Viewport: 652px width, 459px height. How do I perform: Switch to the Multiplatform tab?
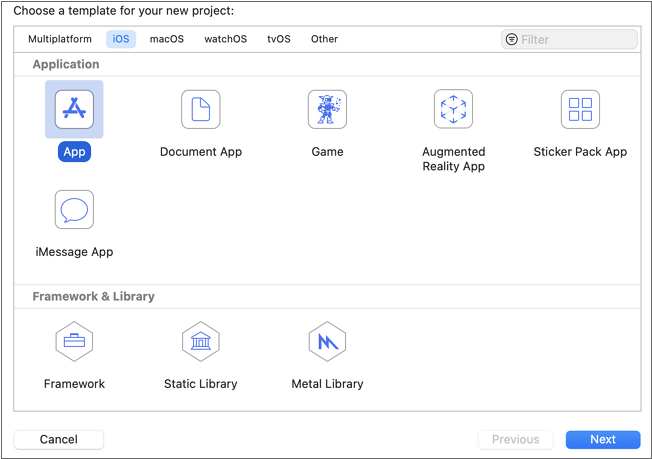[x=60, y=39]
